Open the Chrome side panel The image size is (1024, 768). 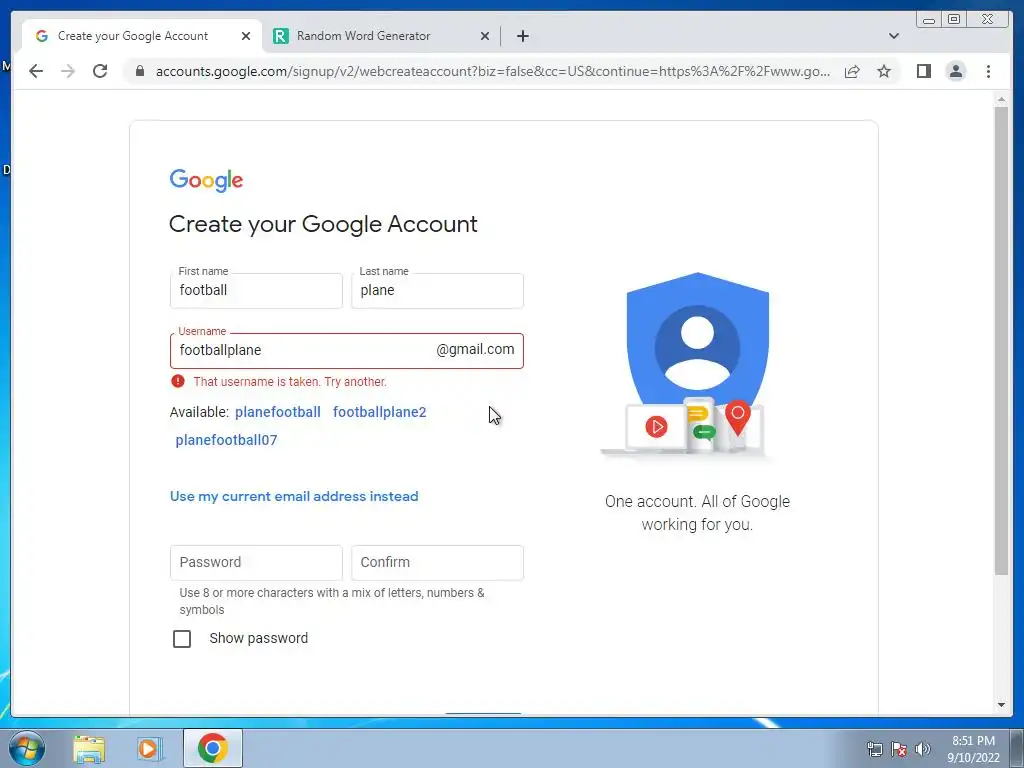[x=923, y=71]
